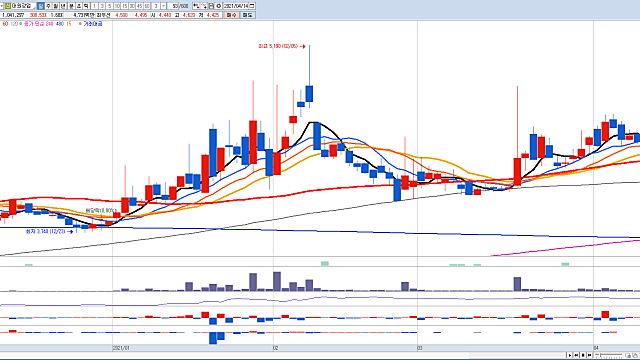The image size is (640, 360).
Task: Choose the 10 interval preset button
Action: 117,6
